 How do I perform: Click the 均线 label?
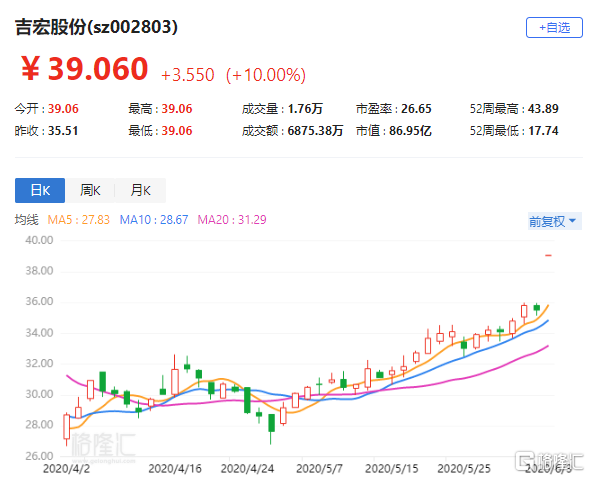(26, 219)
